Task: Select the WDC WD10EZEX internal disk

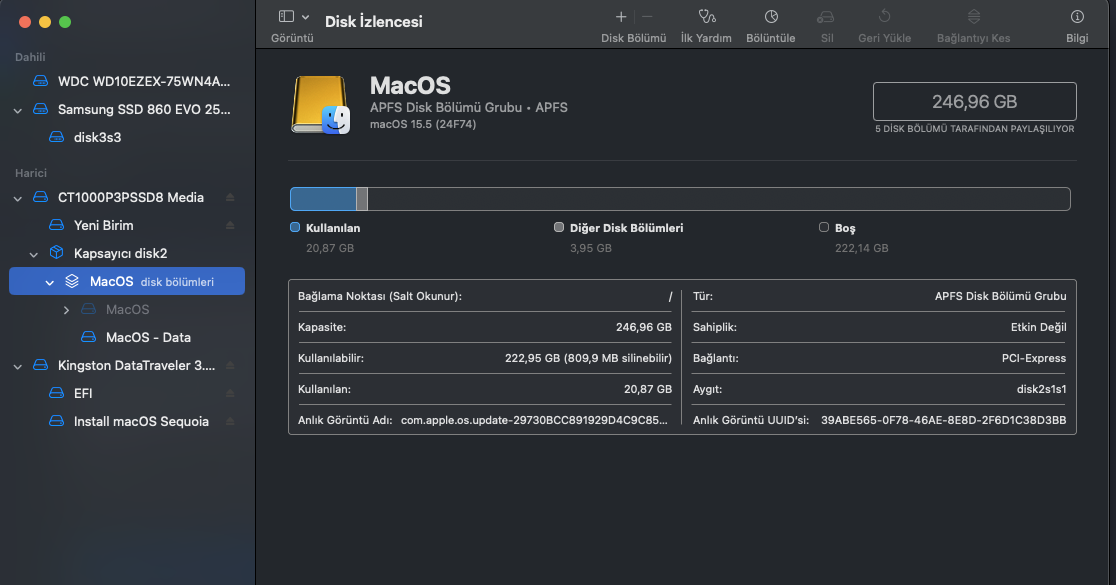Action: tap(144, 81)
